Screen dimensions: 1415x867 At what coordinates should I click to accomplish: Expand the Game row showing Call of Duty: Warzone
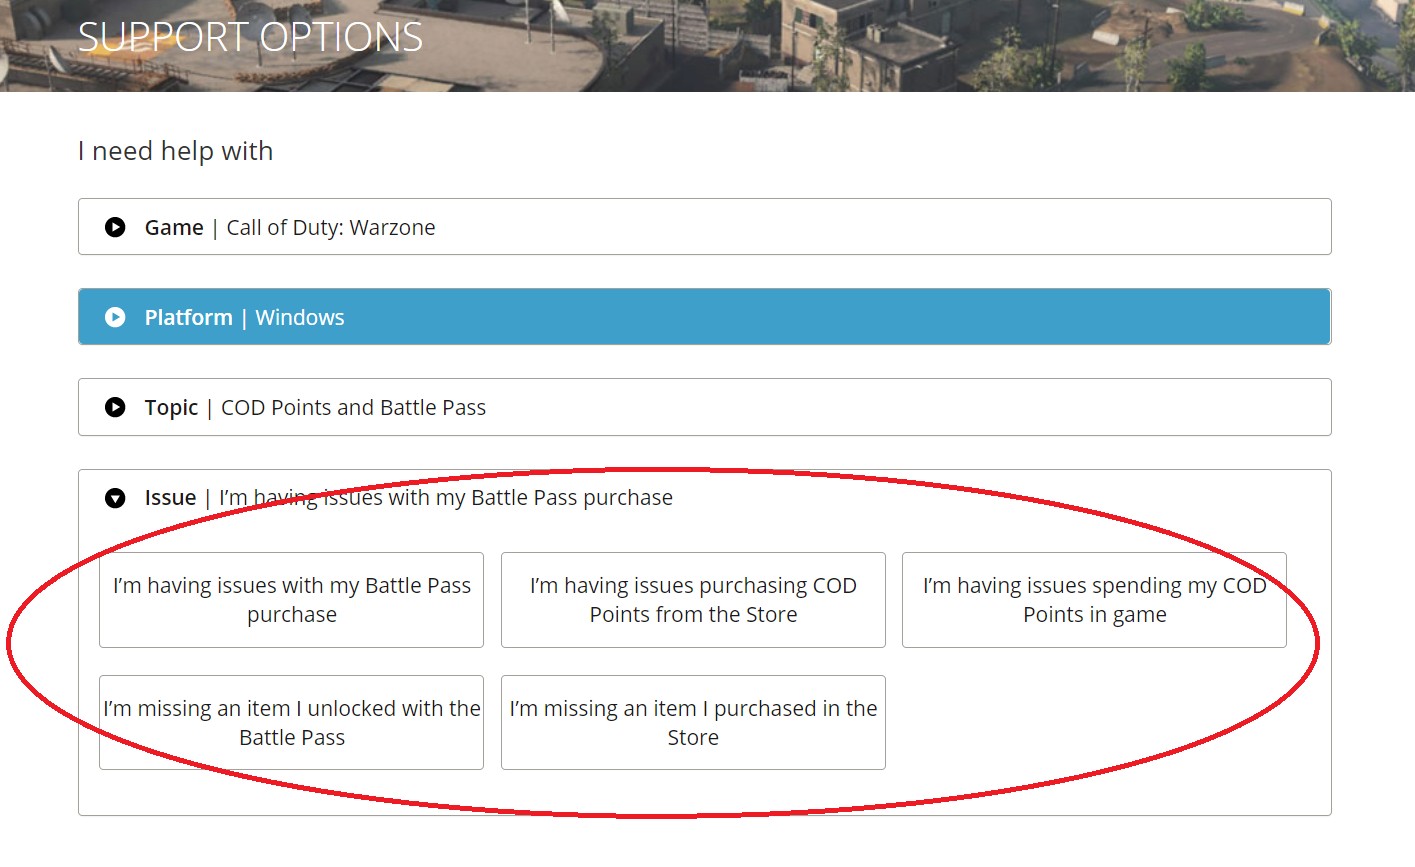click(330, 228)
